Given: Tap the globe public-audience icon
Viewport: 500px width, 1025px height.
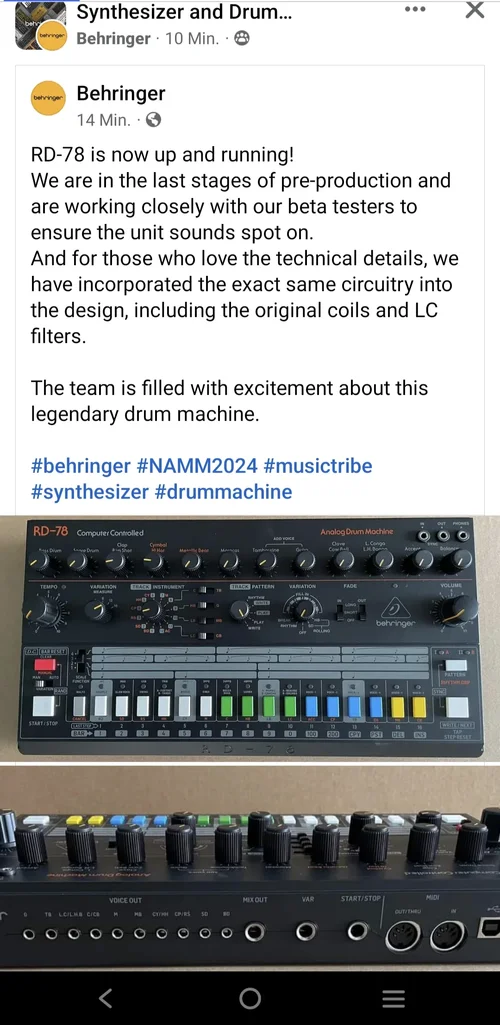Looking at the screenshot, I should (154, 120).
